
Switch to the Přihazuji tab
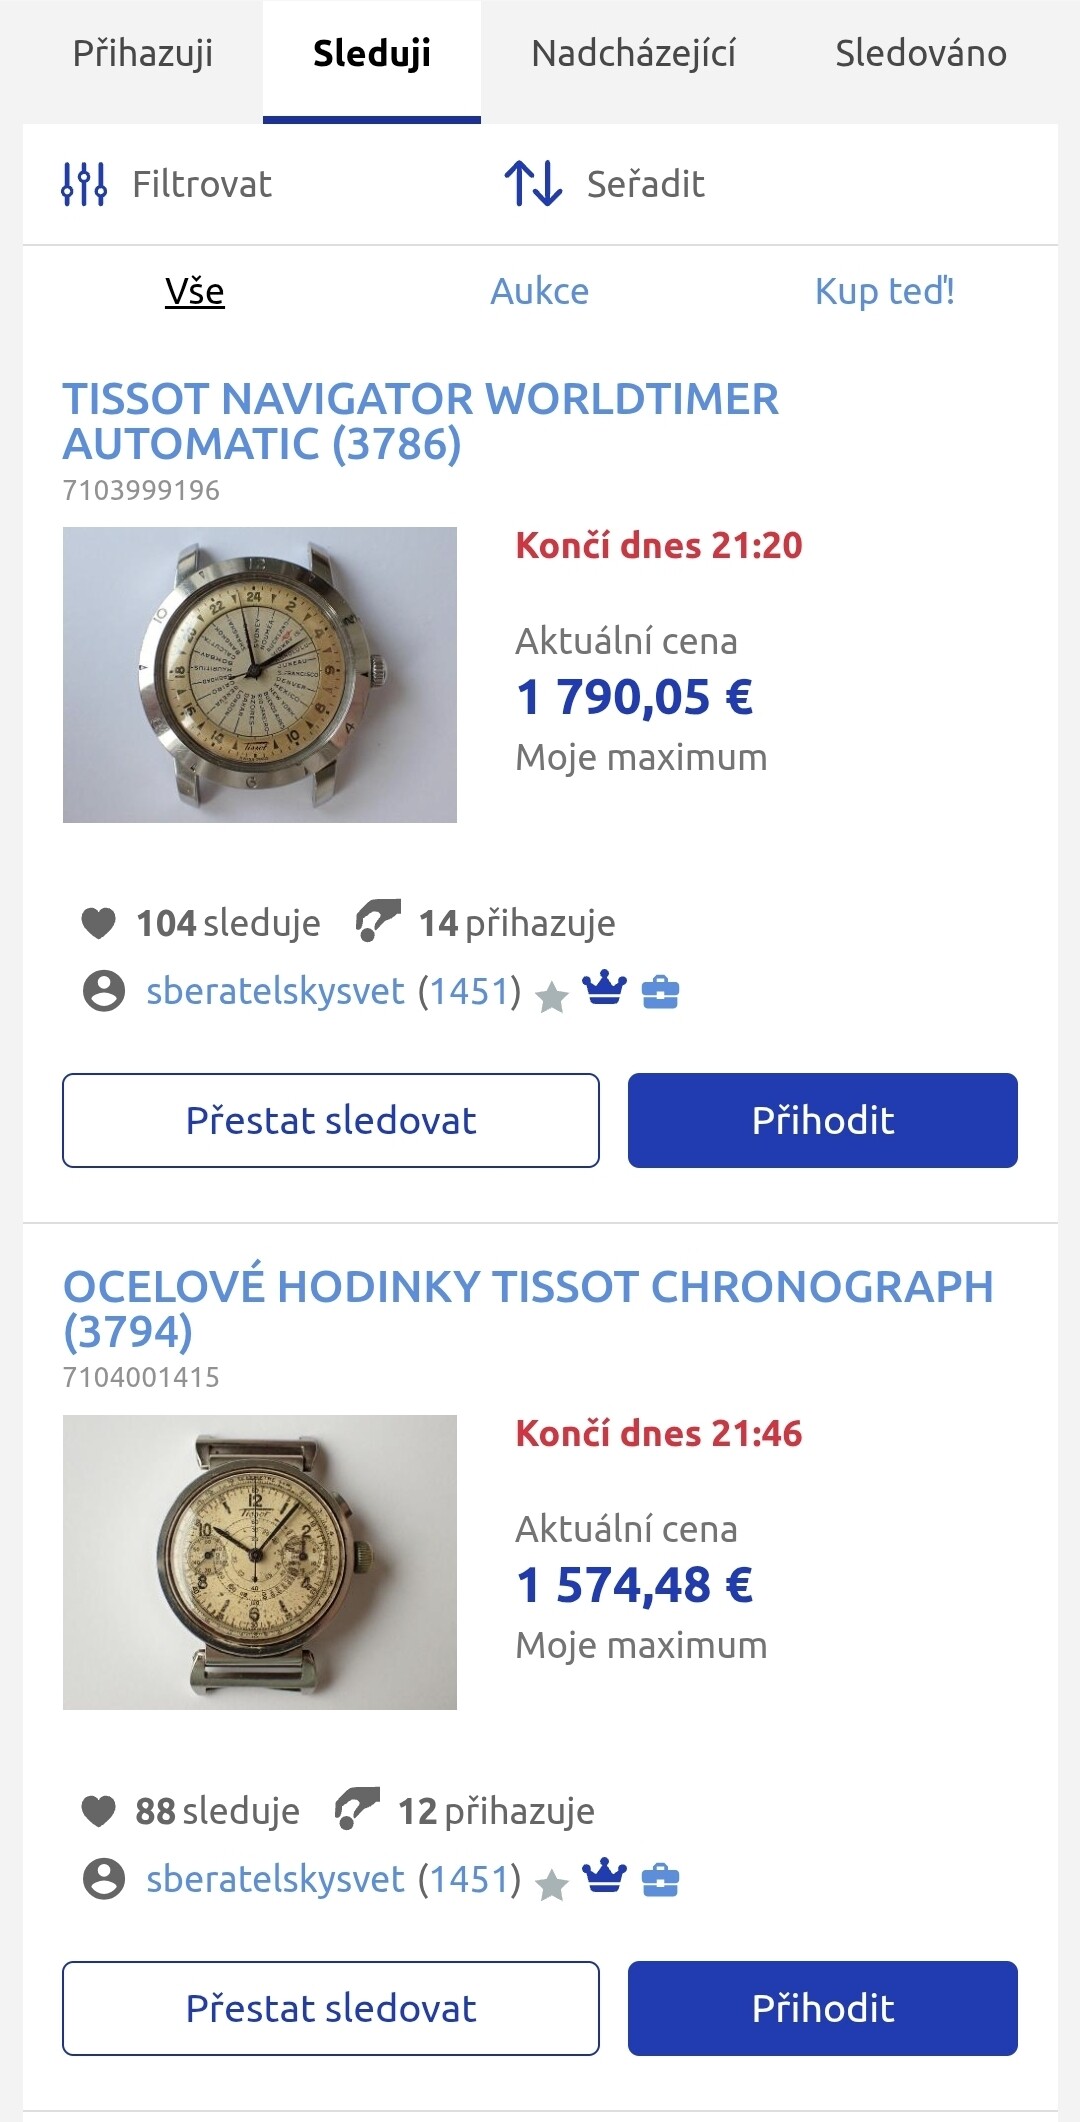[143, 54]
